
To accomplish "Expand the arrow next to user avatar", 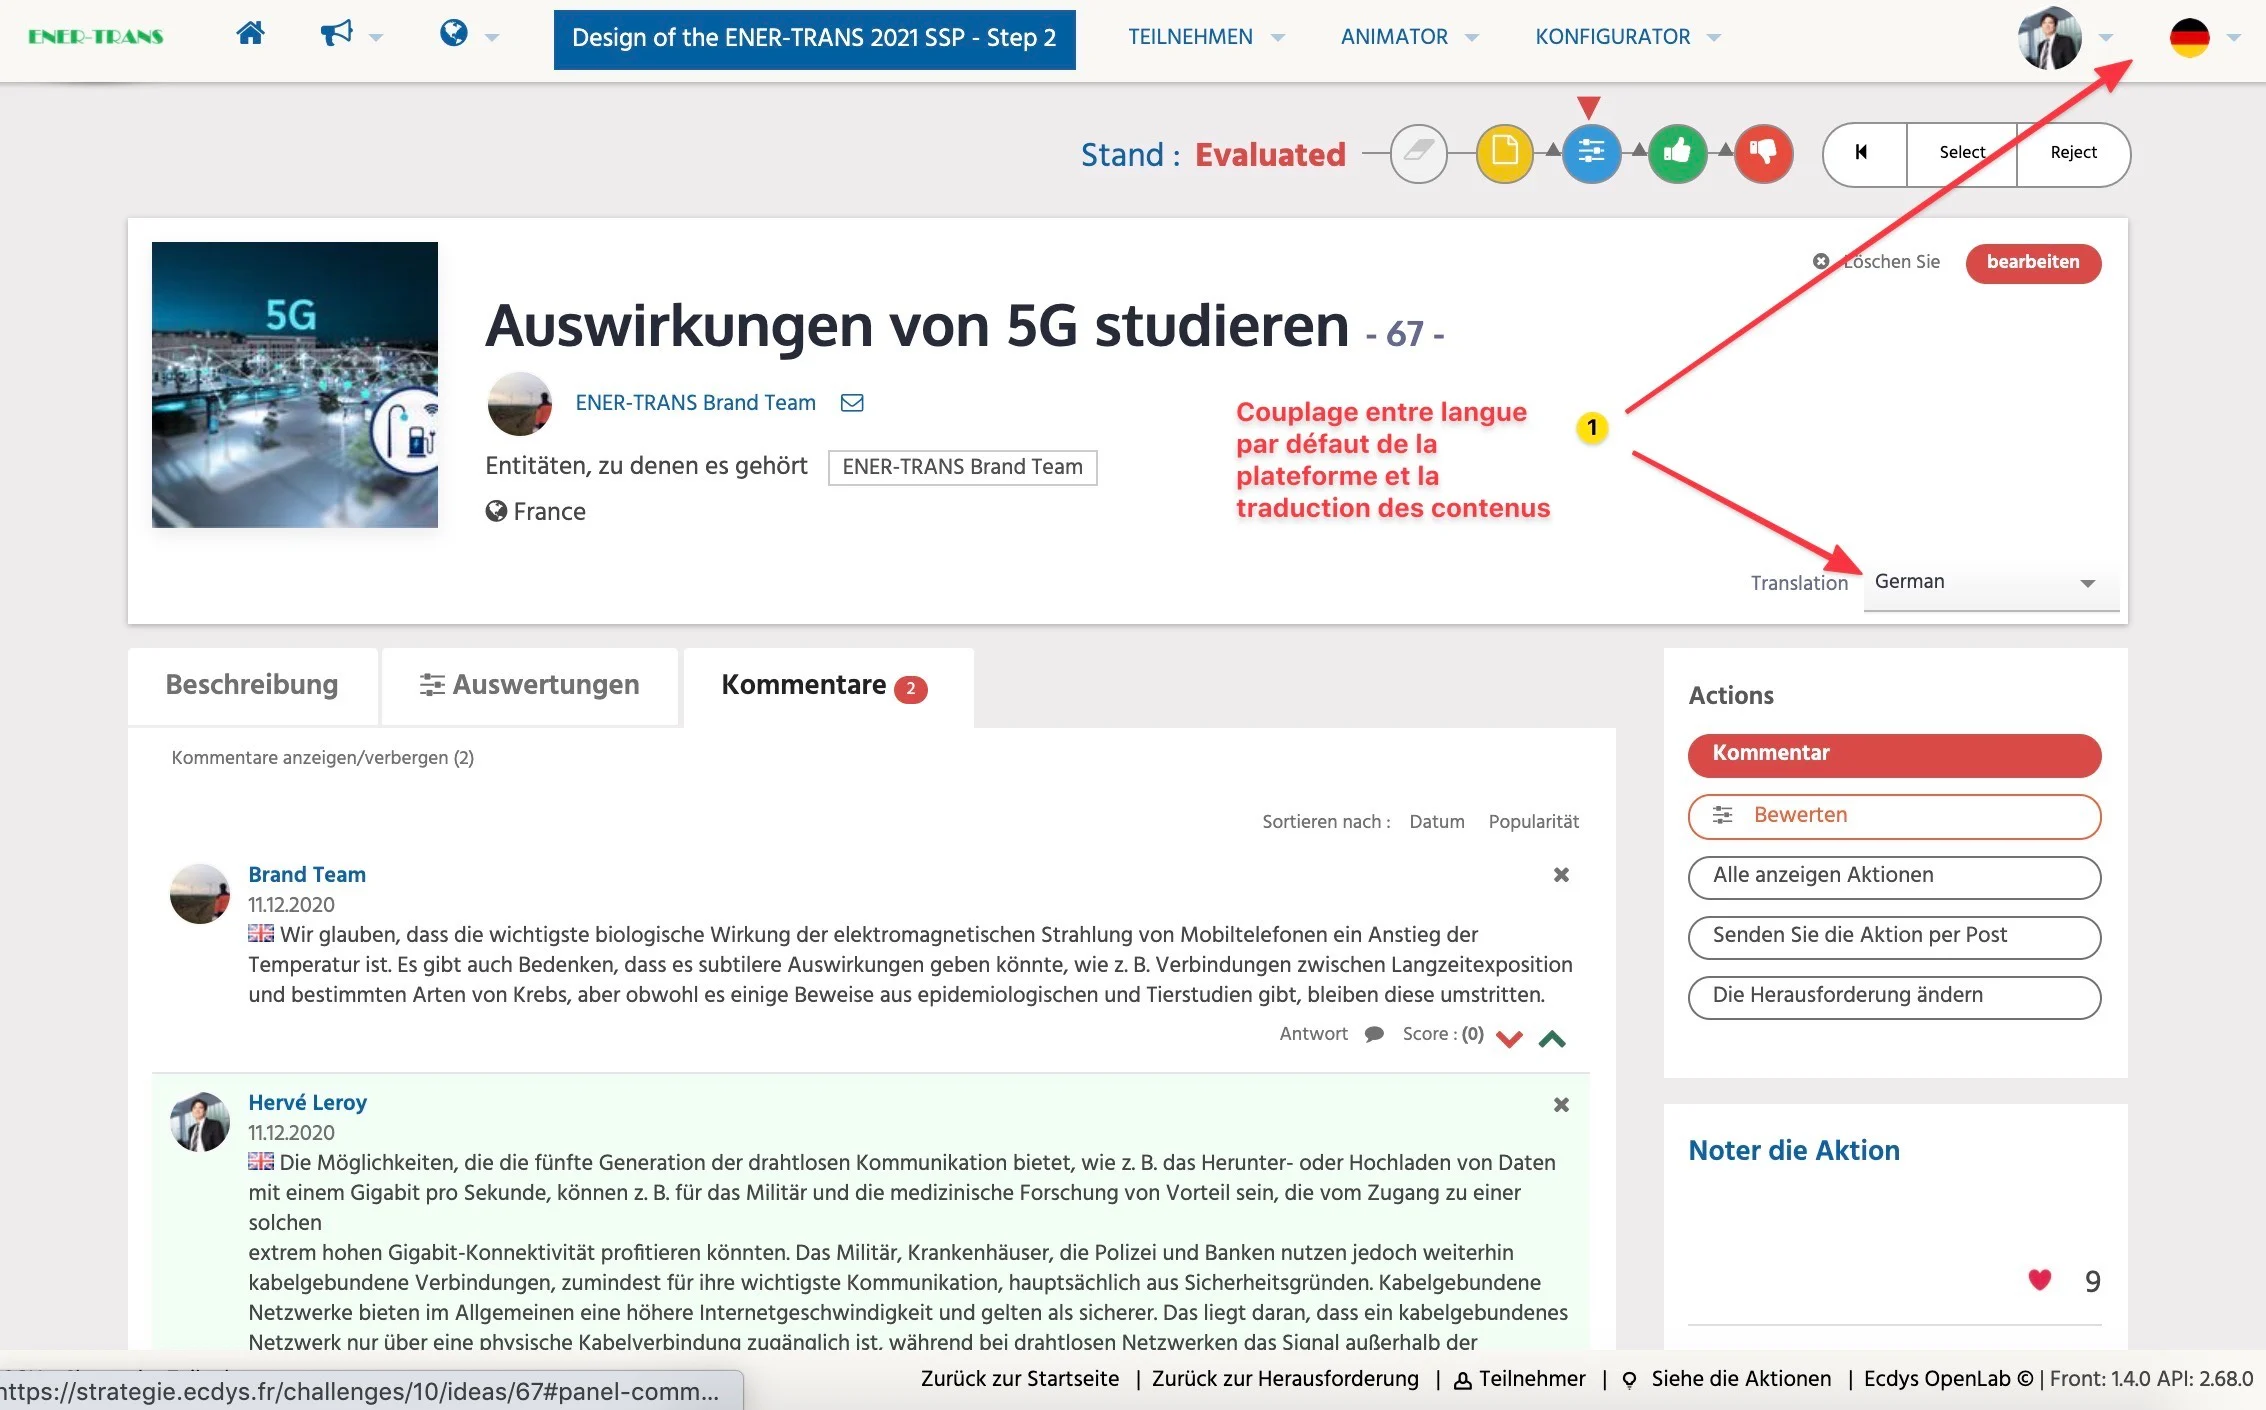I will coord(2106,38).
